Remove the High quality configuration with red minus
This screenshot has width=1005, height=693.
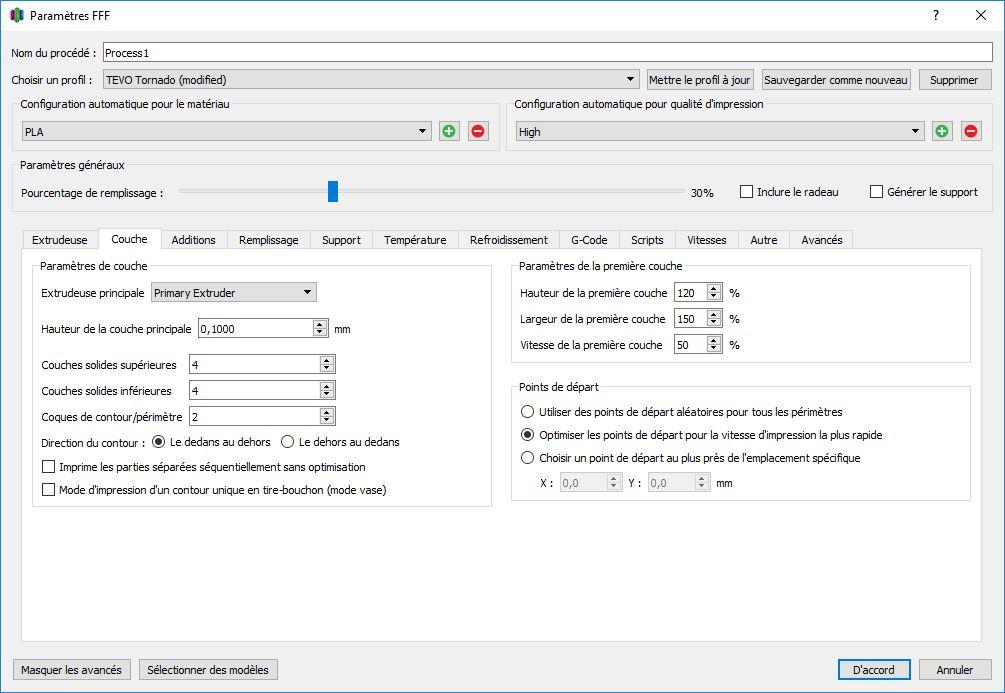tap(970, 131)
